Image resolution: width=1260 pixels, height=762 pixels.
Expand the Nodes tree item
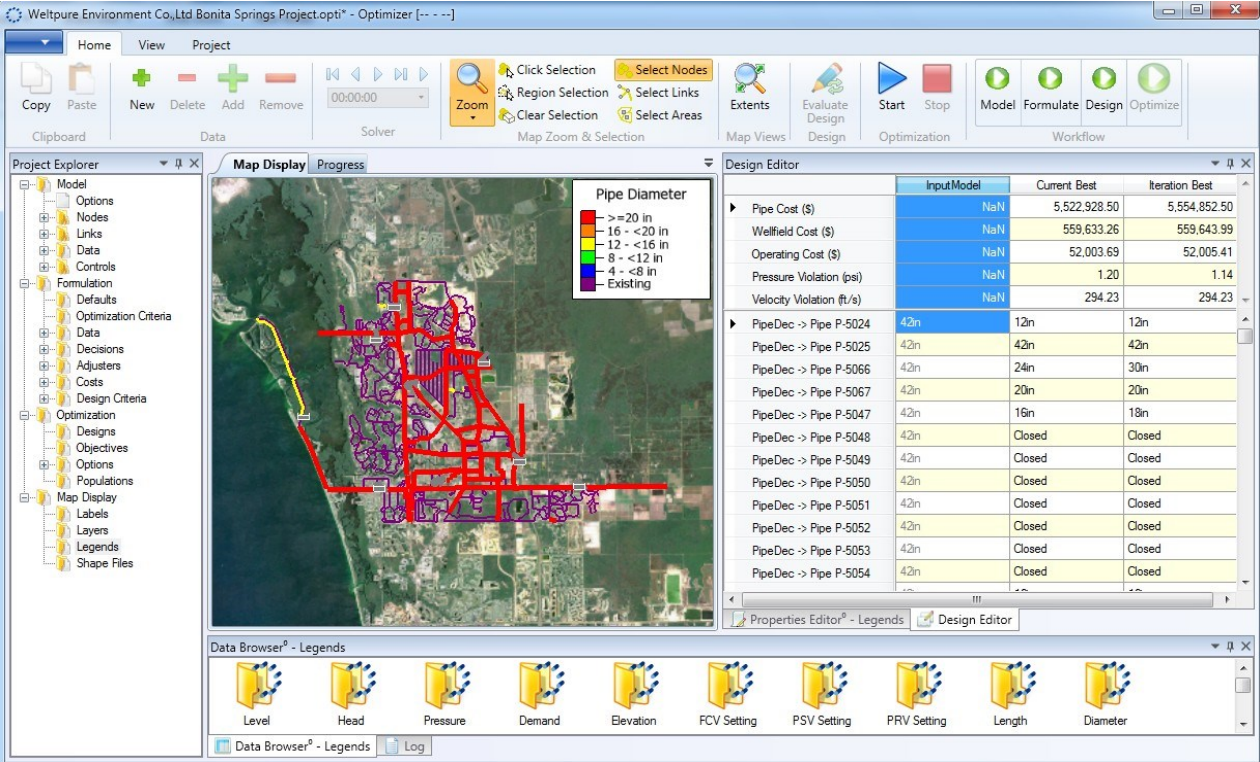point(44,217)
